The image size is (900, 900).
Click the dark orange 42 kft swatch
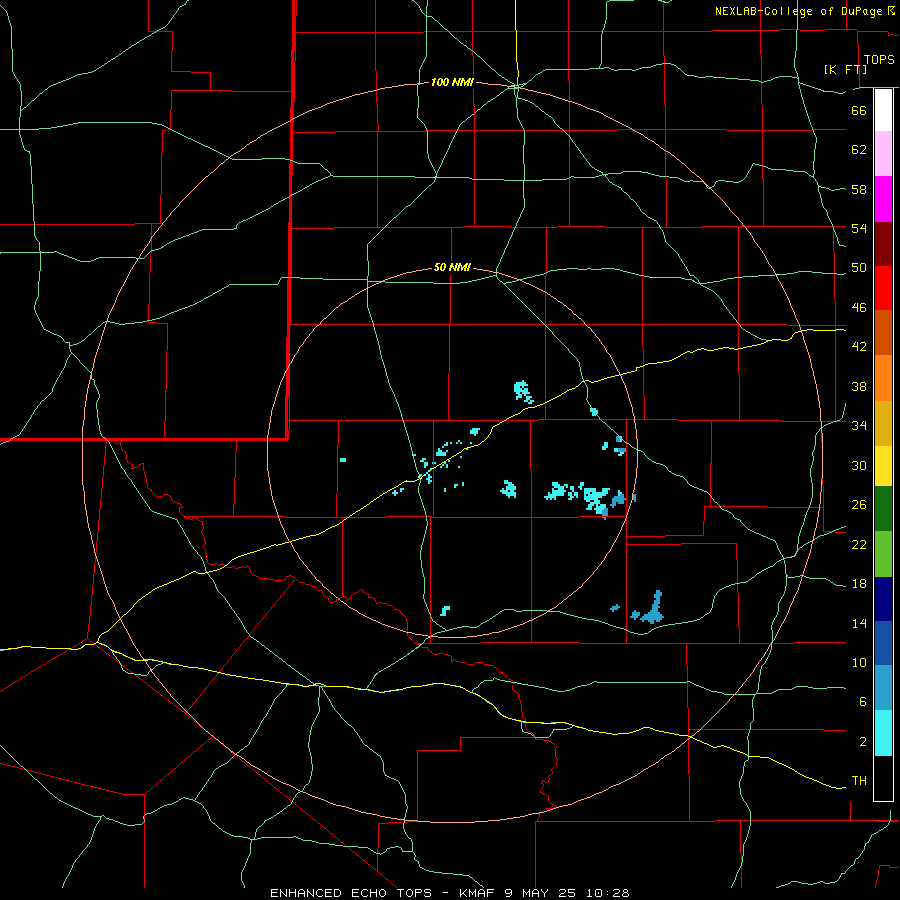pos(883,332)
